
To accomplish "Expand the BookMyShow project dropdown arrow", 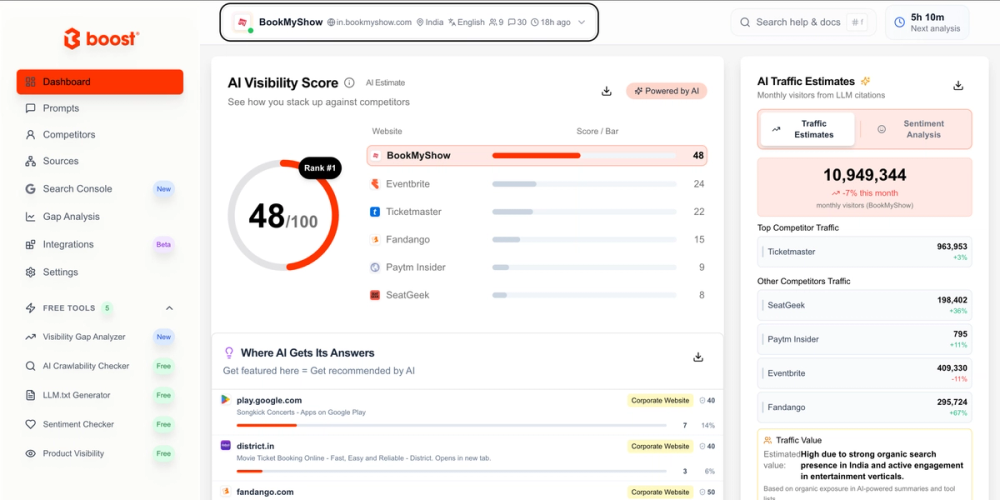I will click(581, 22).
